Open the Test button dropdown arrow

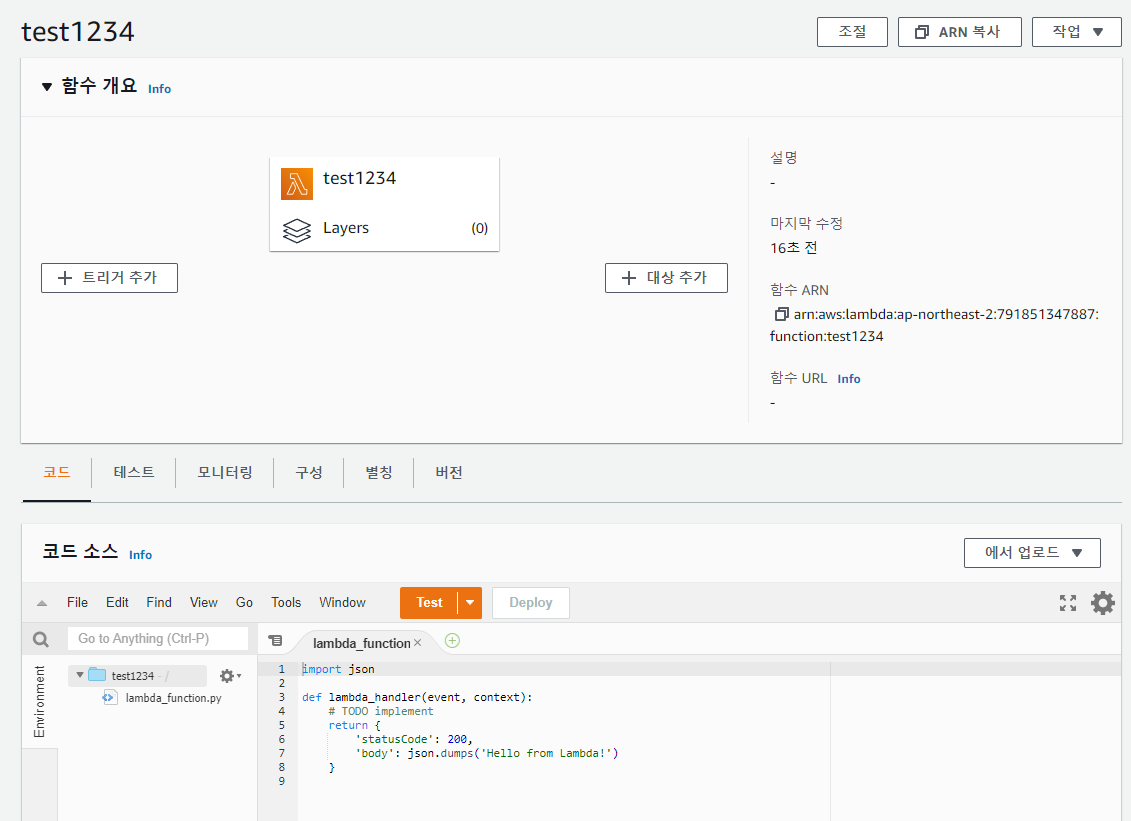[x=470, y=602]
